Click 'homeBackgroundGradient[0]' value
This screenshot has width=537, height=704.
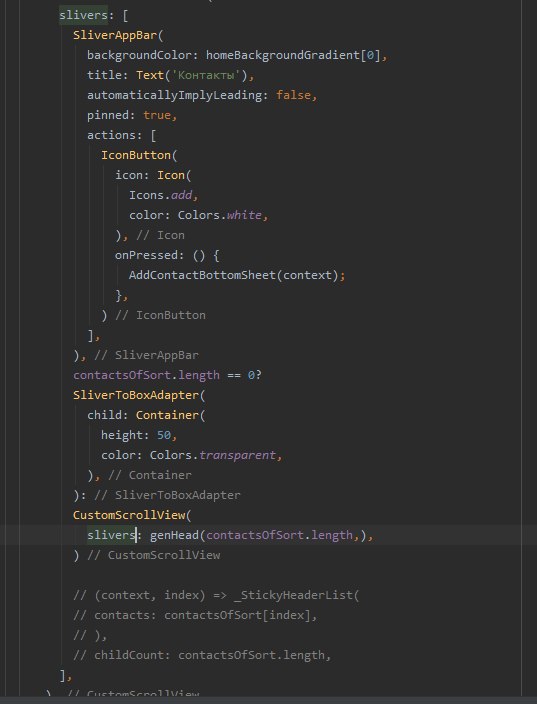[293, 55]
